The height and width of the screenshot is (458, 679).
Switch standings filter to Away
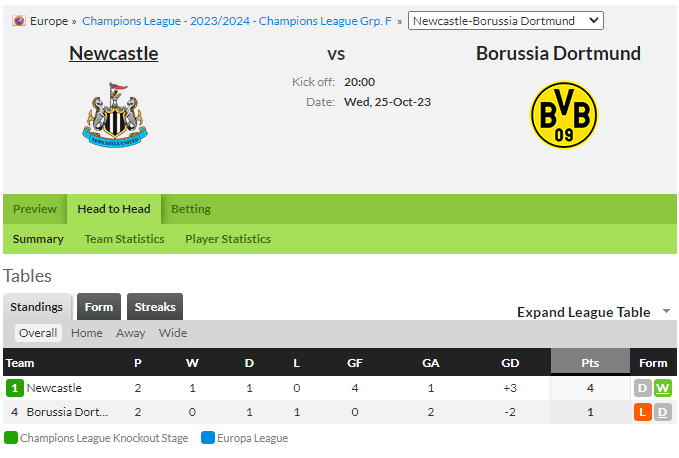(130, 333)
